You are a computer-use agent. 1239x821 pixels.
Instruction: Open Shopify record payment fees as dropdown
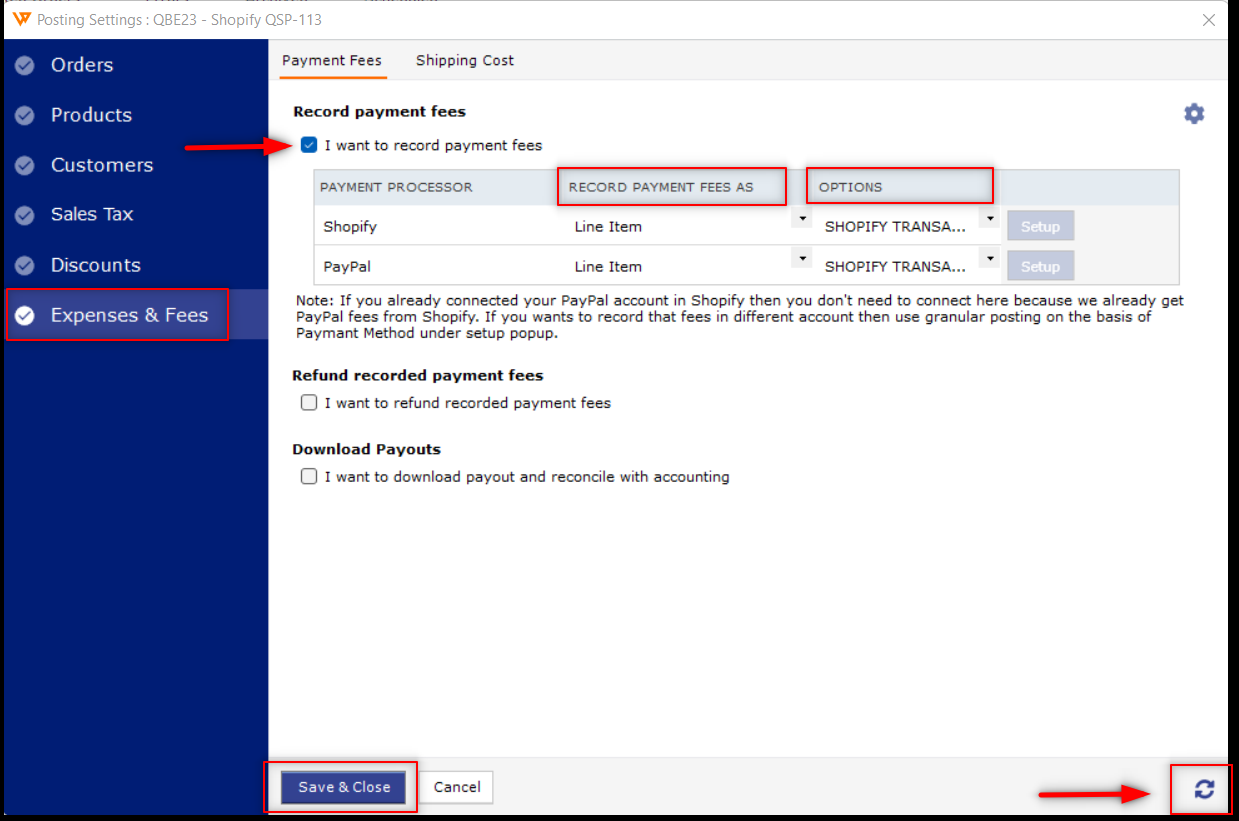pos(801,219)
